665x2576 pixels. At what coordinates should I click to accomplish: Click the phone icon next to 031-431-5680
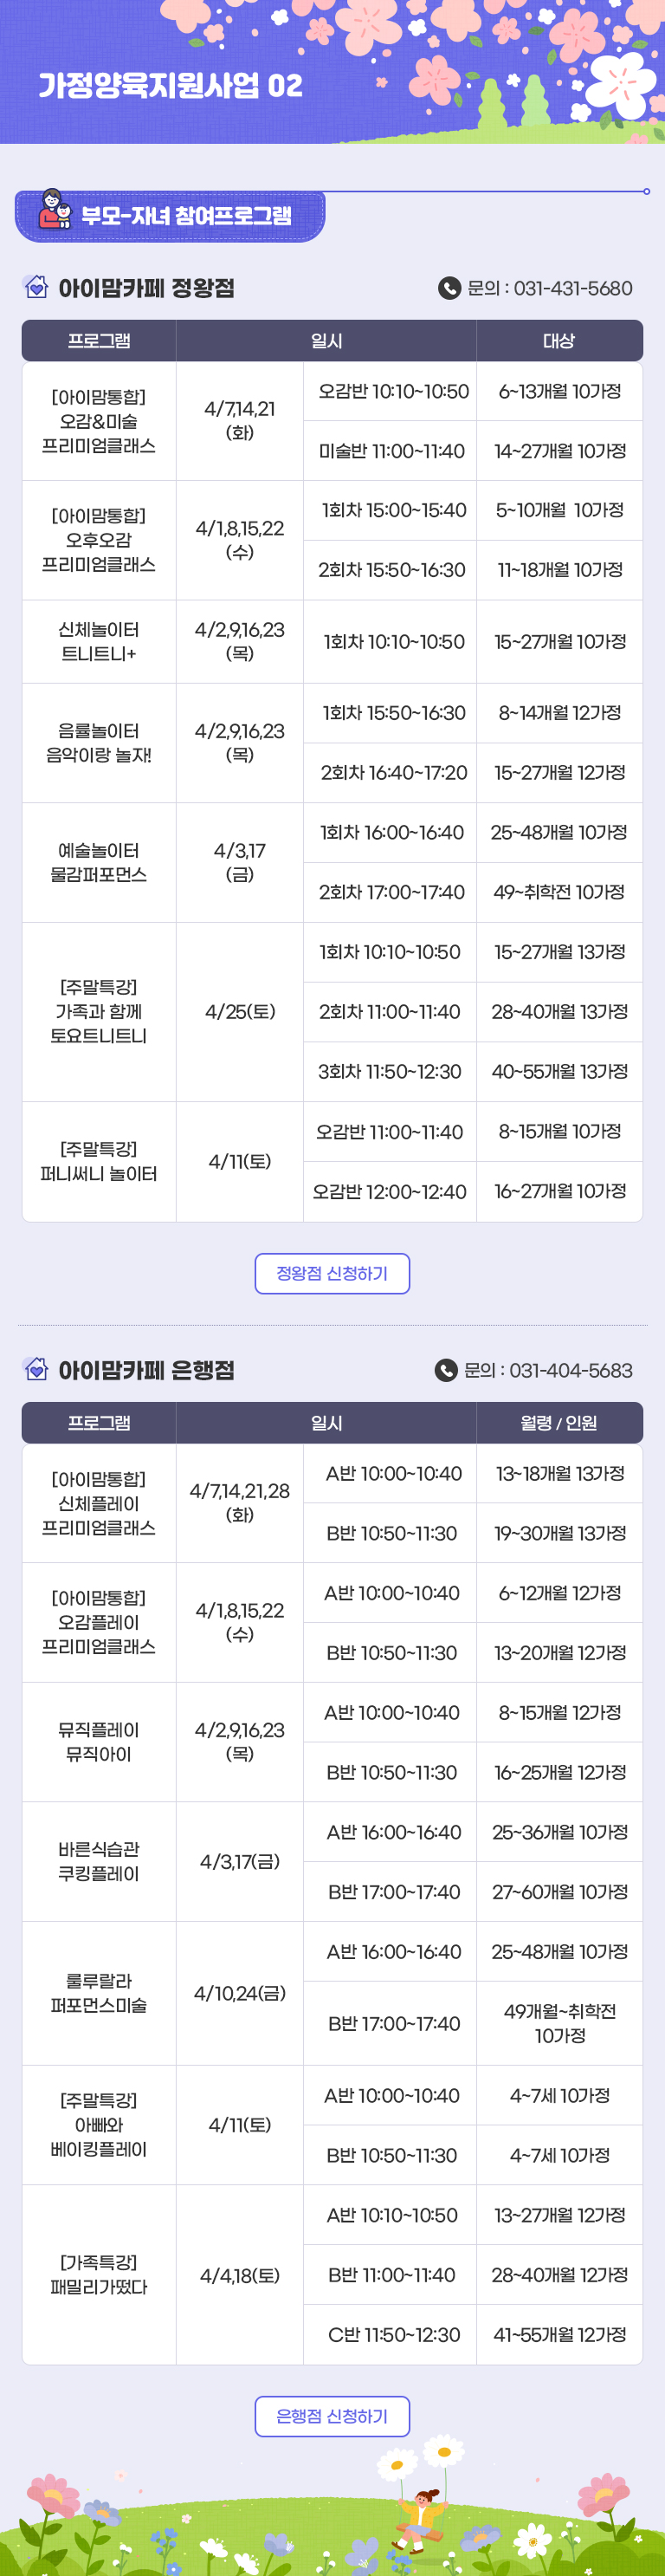click(x=449, y=288)
